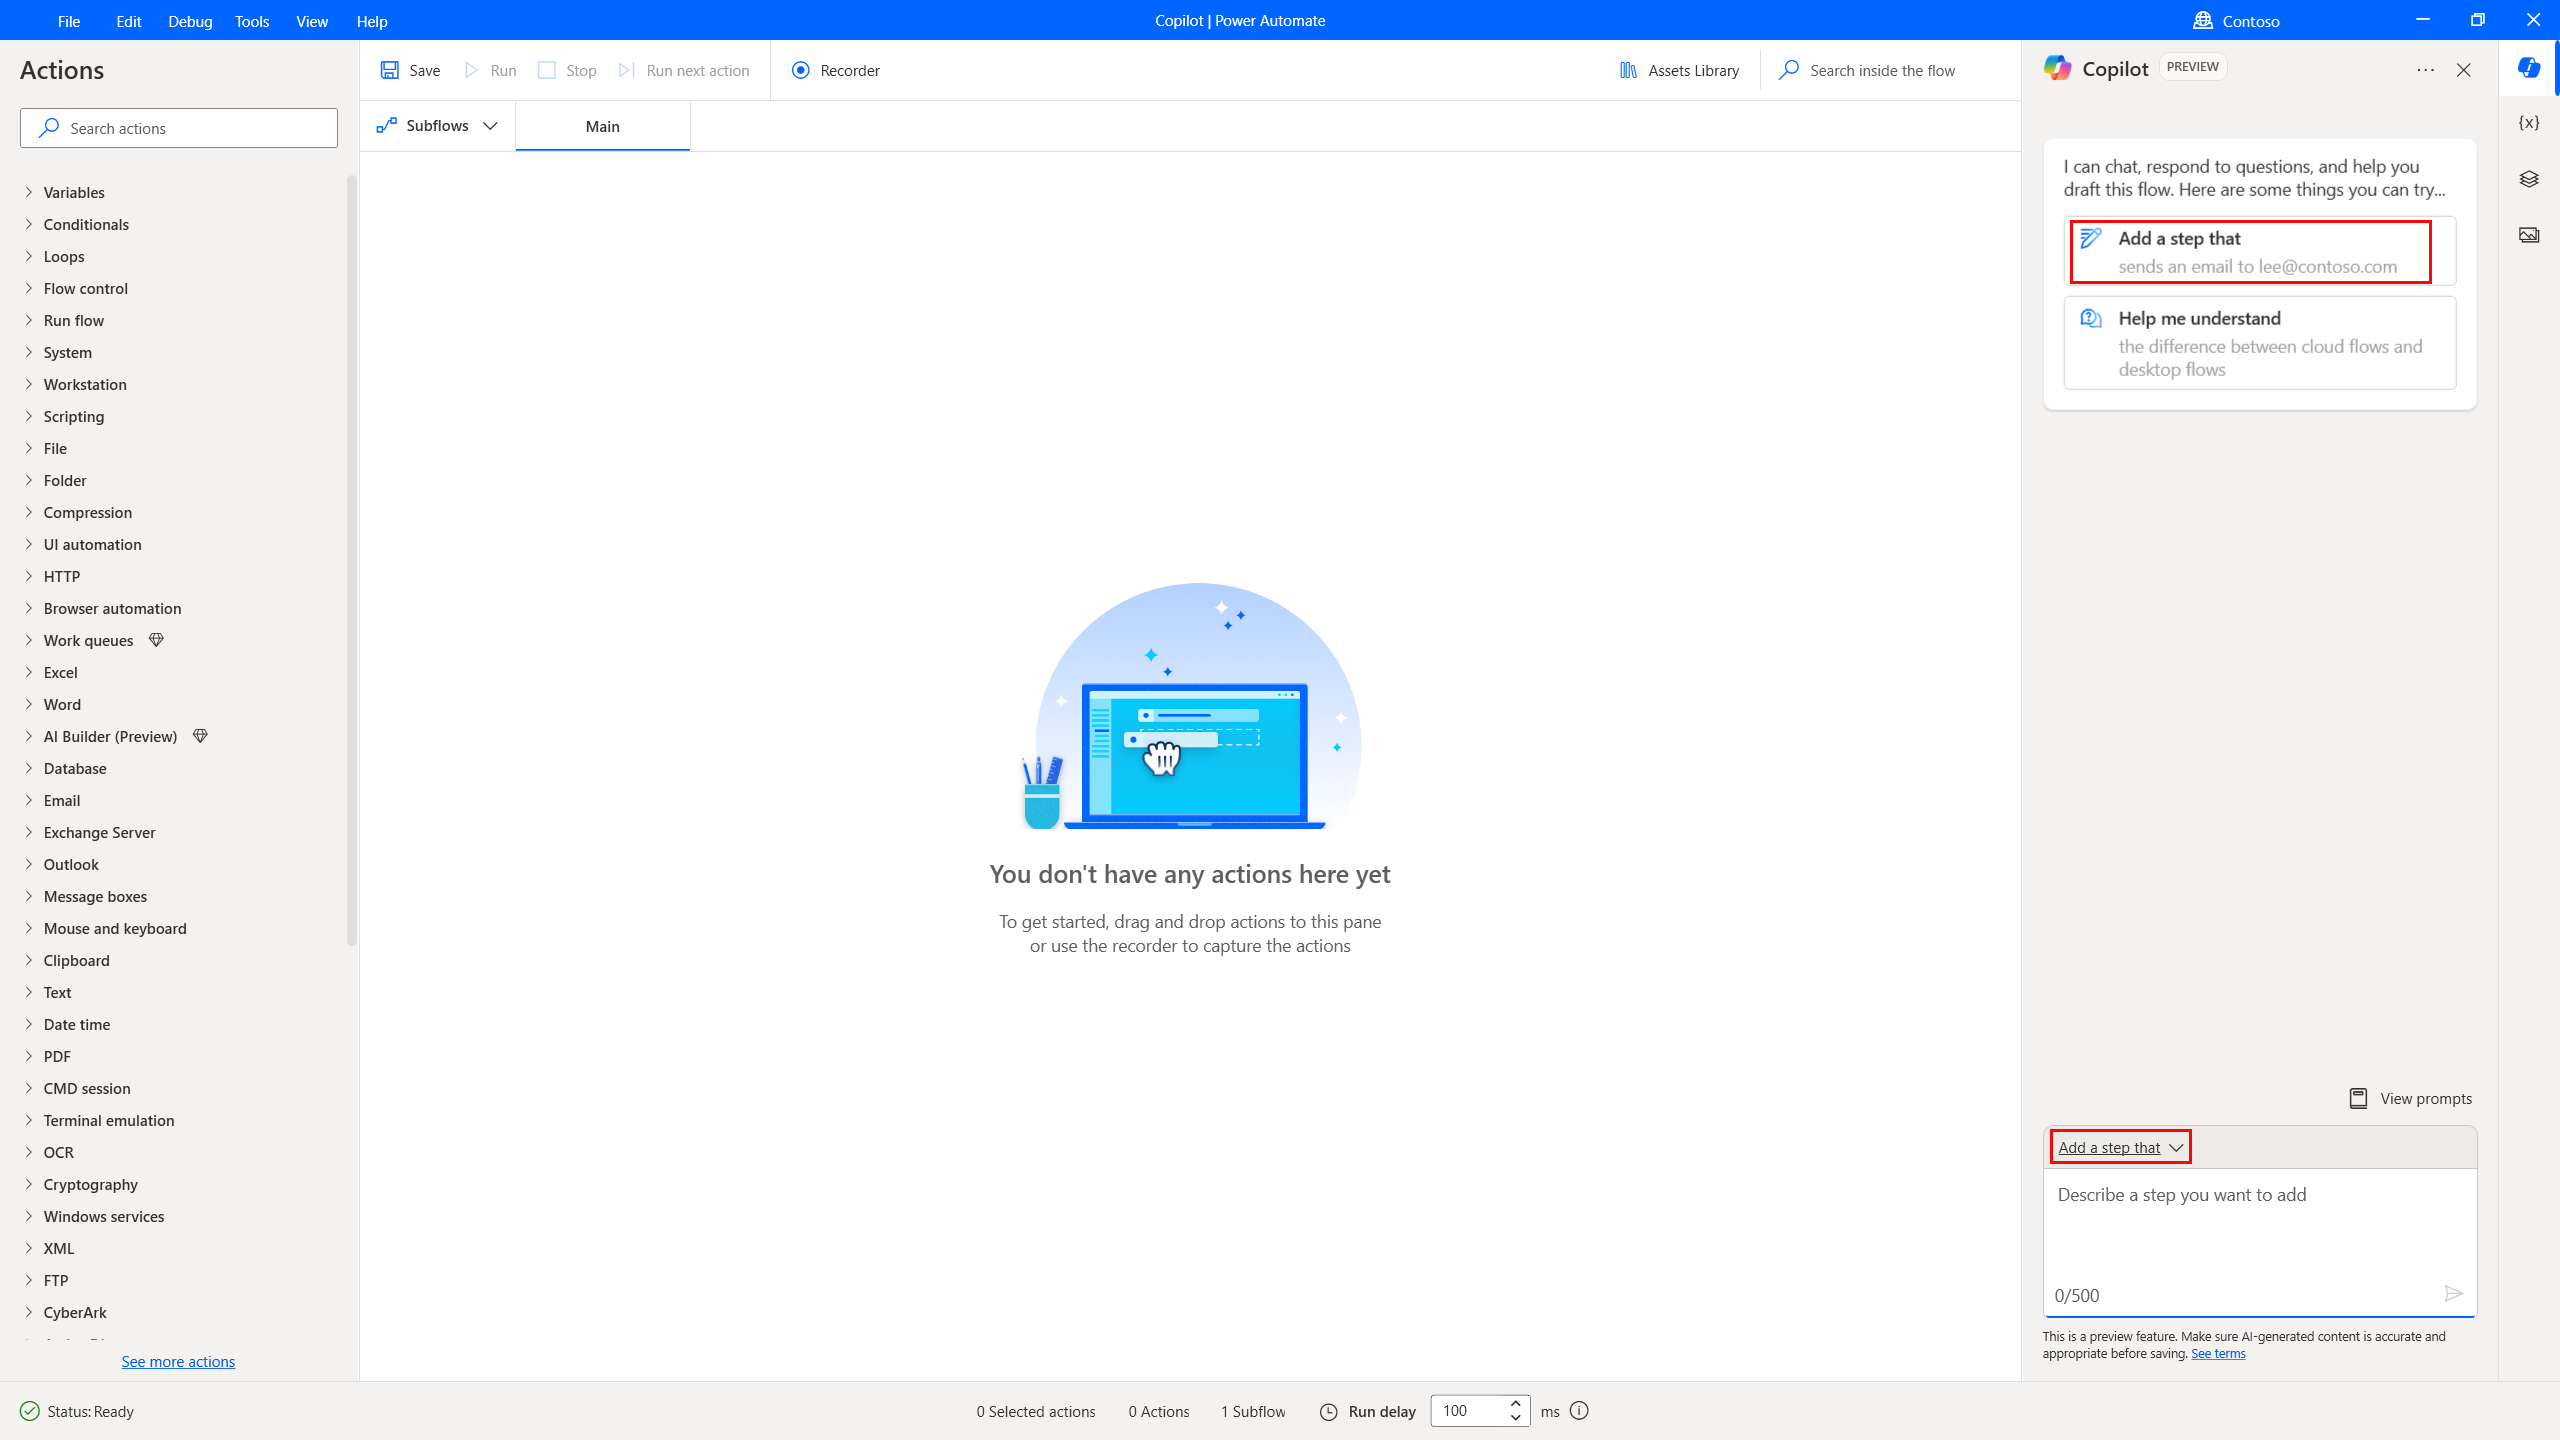
Task: Click the Save icon in toolbar
Action: 390,70
